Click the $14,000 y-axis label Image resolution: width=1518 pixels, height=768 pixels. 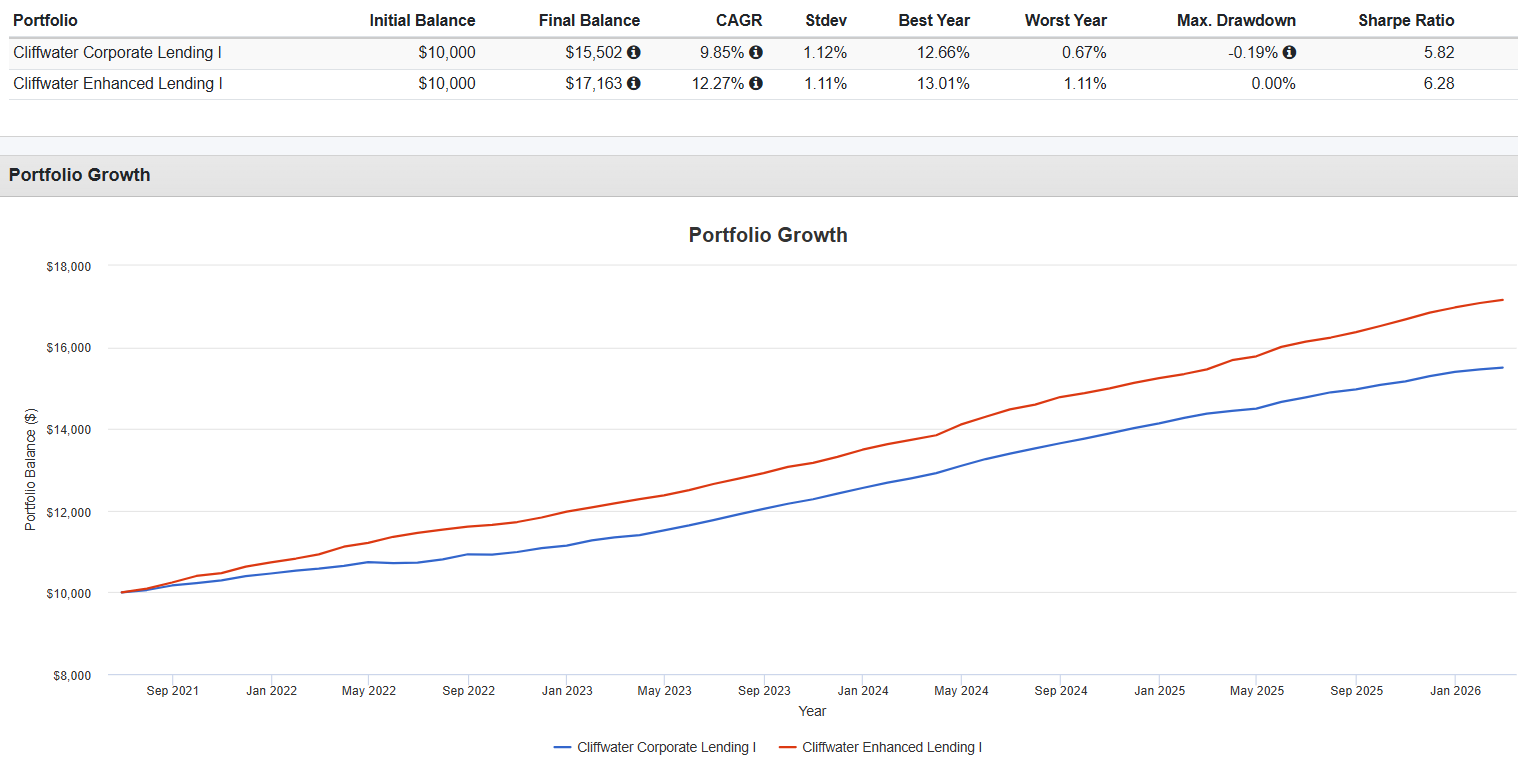tap(69, 430)
